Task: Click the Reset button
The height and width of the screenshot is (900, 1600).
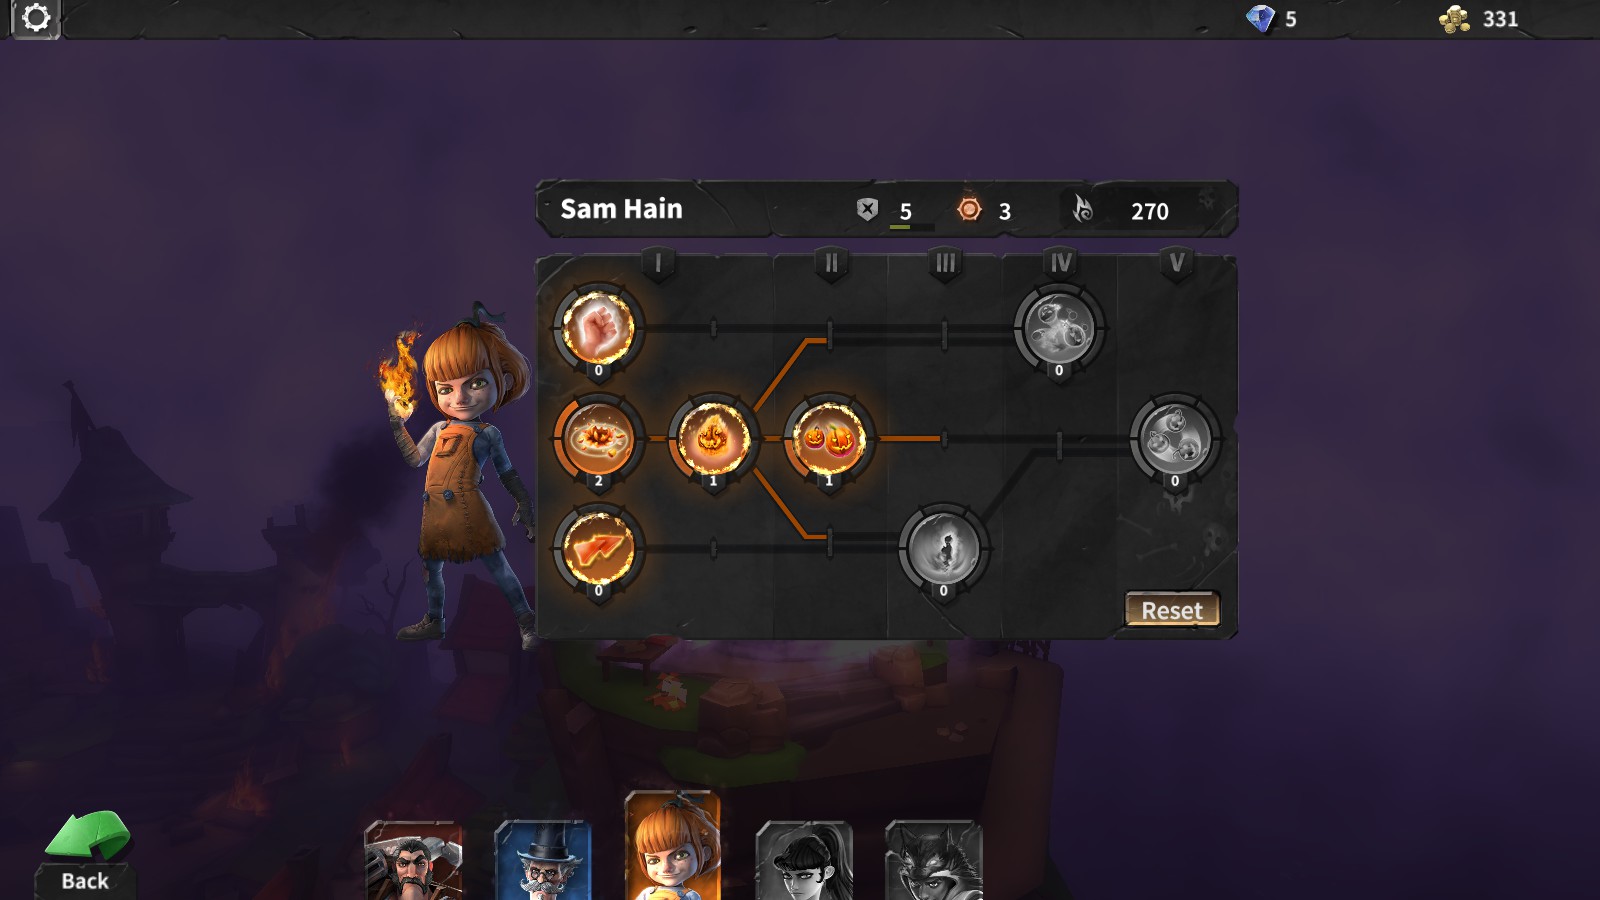Action: (1172, 610)
